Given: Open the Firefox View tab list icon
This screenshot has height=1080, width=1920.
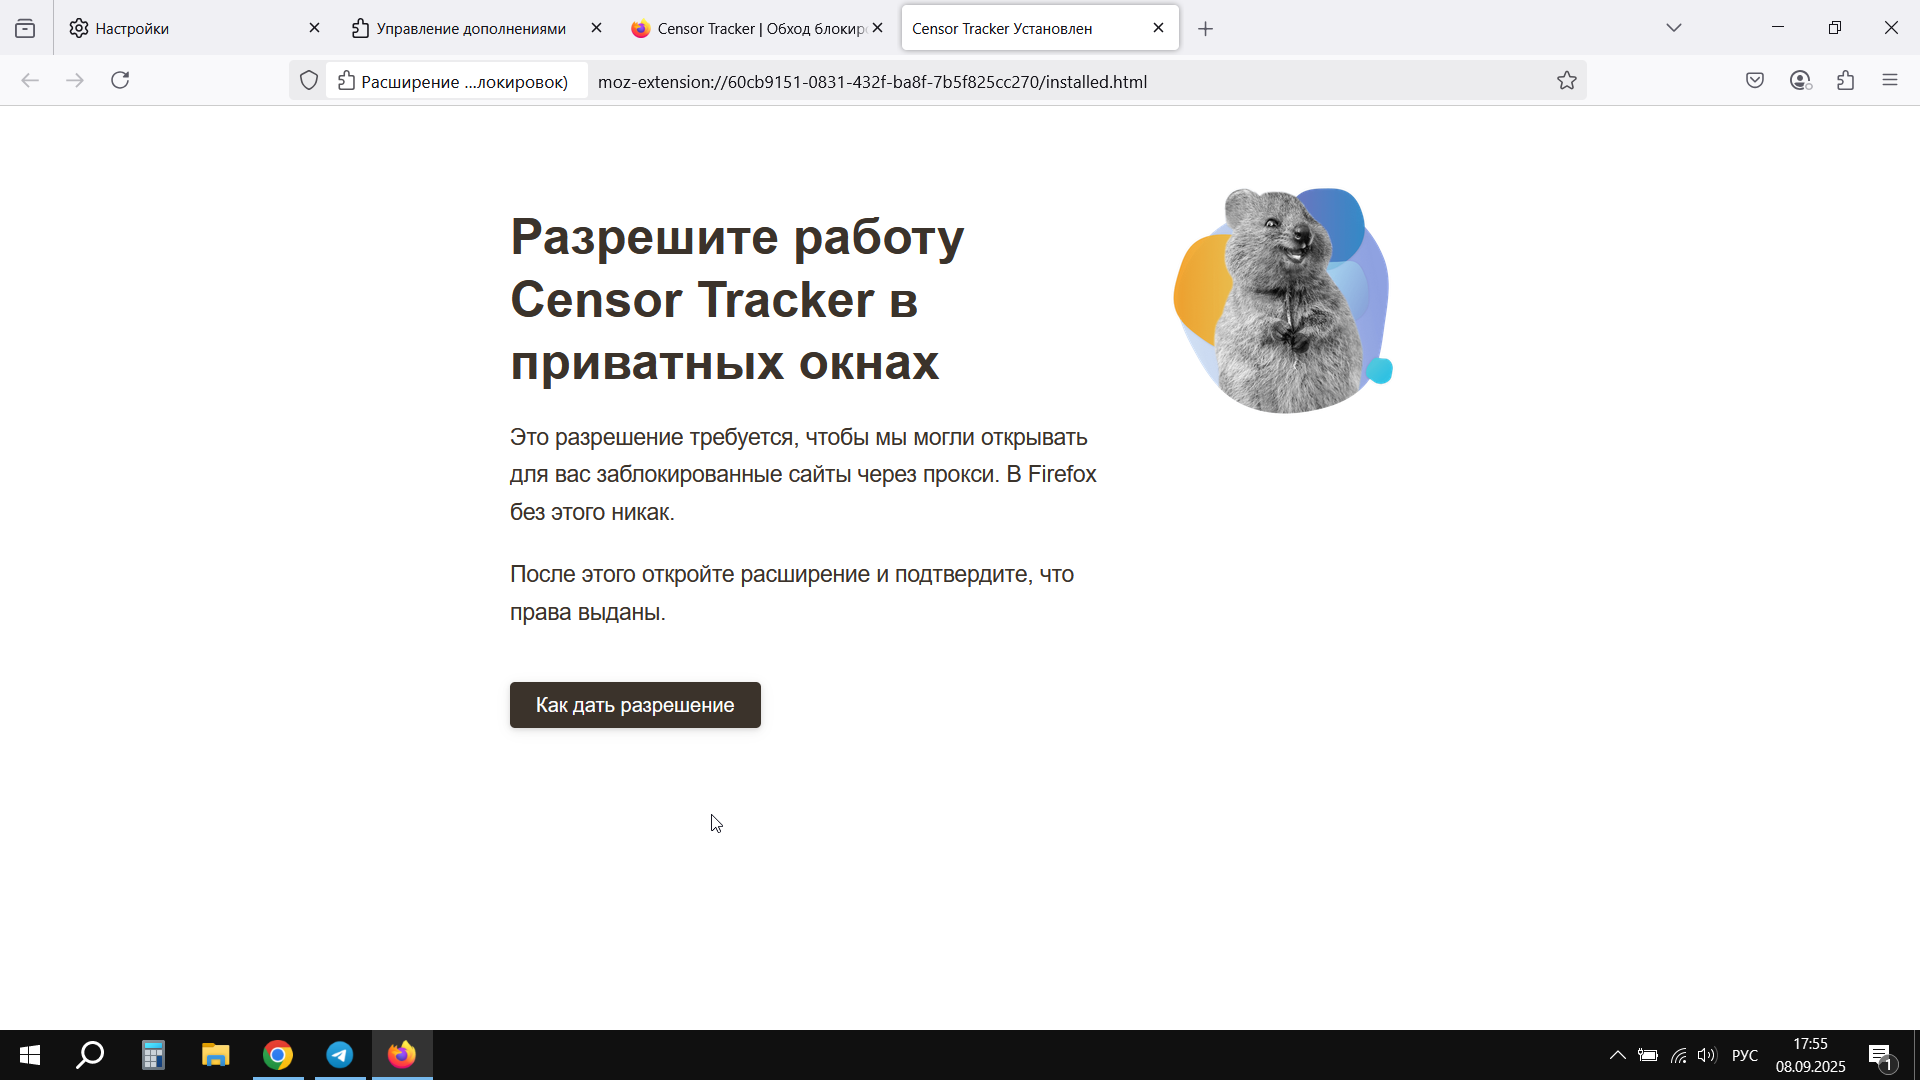Looking at the screenshot, I should point(25,28).
